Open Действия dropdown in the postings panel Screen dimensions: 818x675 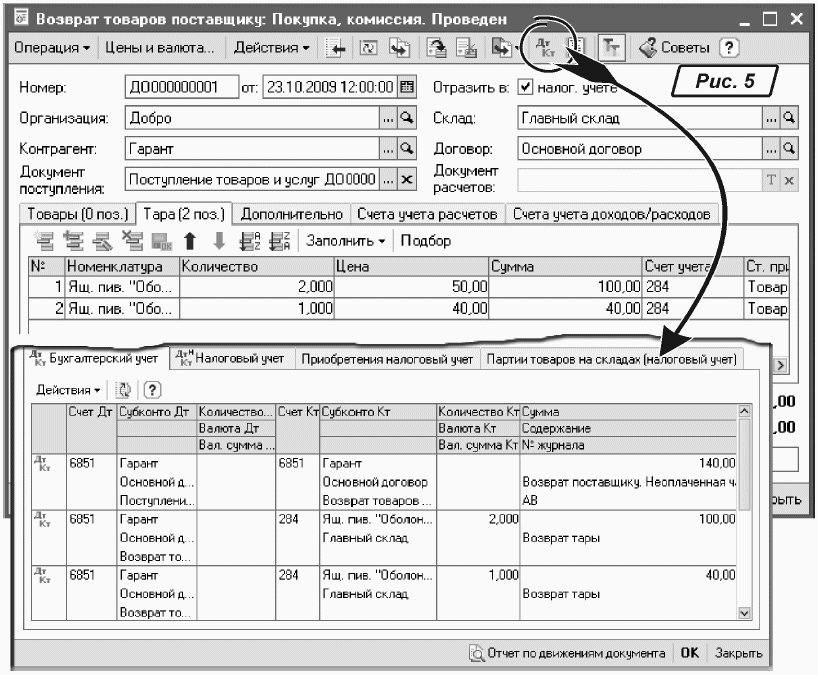pyautogui.click(x=68, y=388)
